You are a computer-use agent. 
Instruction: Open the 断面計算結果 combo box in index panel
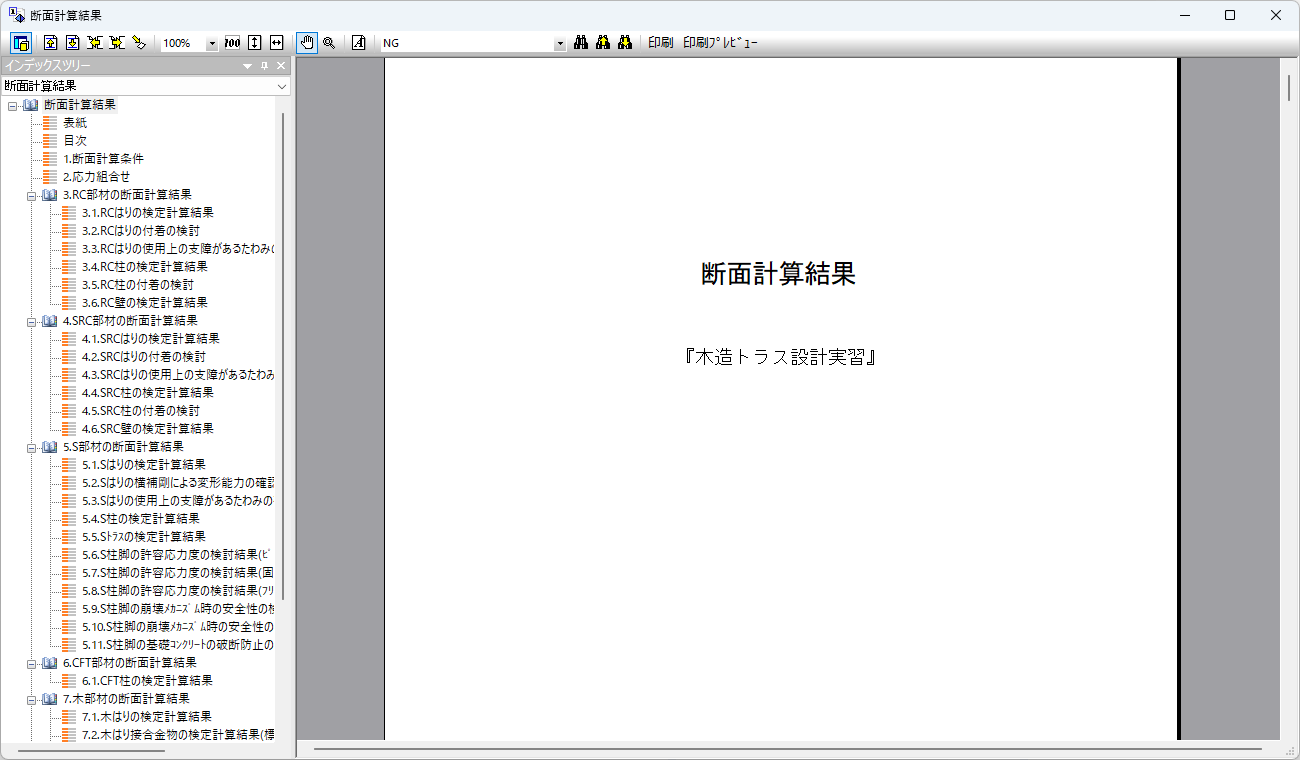pyautogui.click(x=146, y=86)
